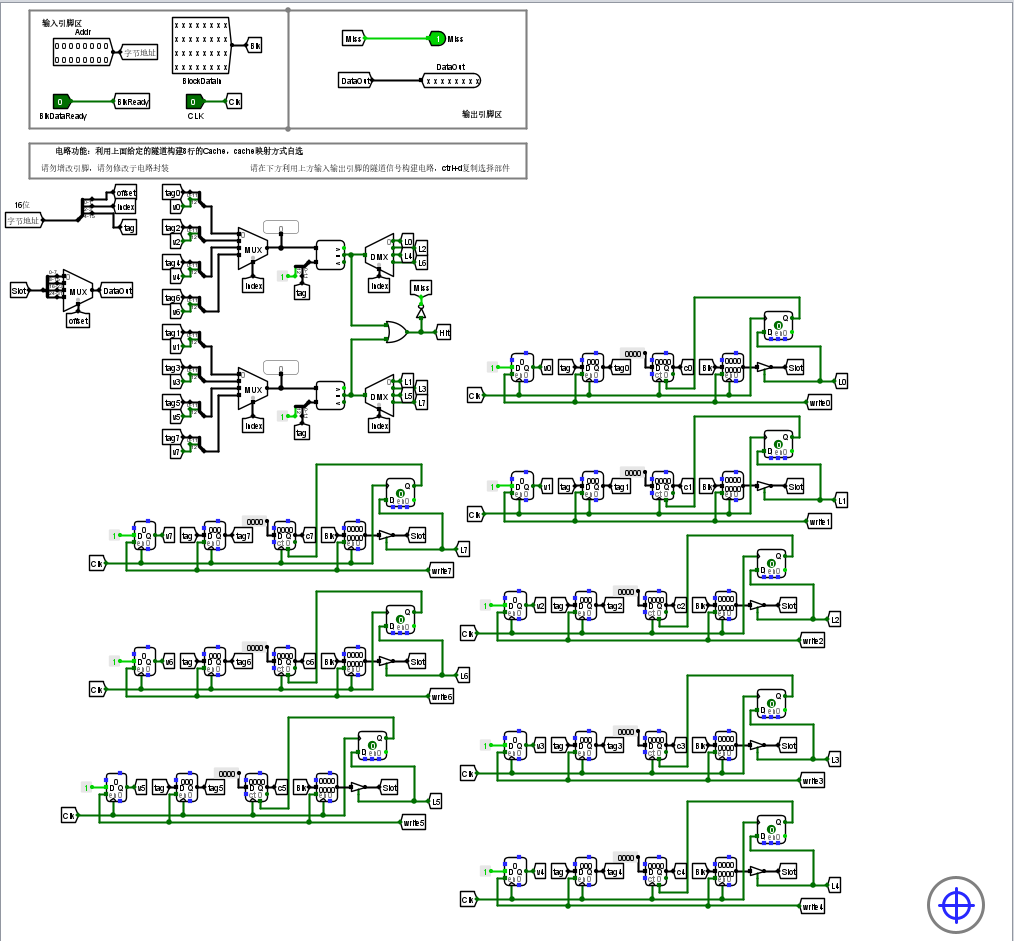Toggle the green constant 1 beside the tag tunnel
Viewport: 1014px width, 941px height.
click(282, 275)
